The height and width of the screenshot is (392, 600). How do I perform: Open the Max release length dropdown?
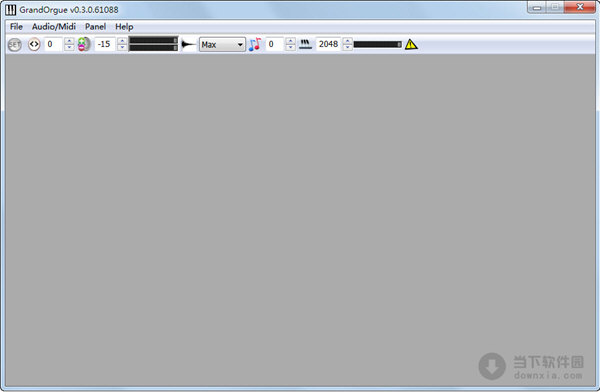[222, 44]
